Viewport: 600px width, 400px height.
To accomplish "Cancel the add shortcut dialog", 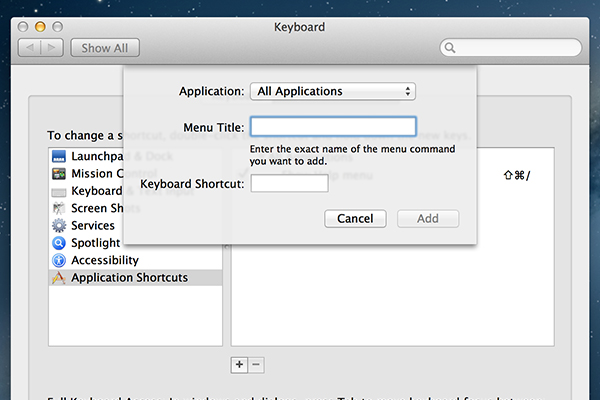I will pos(355,219).
